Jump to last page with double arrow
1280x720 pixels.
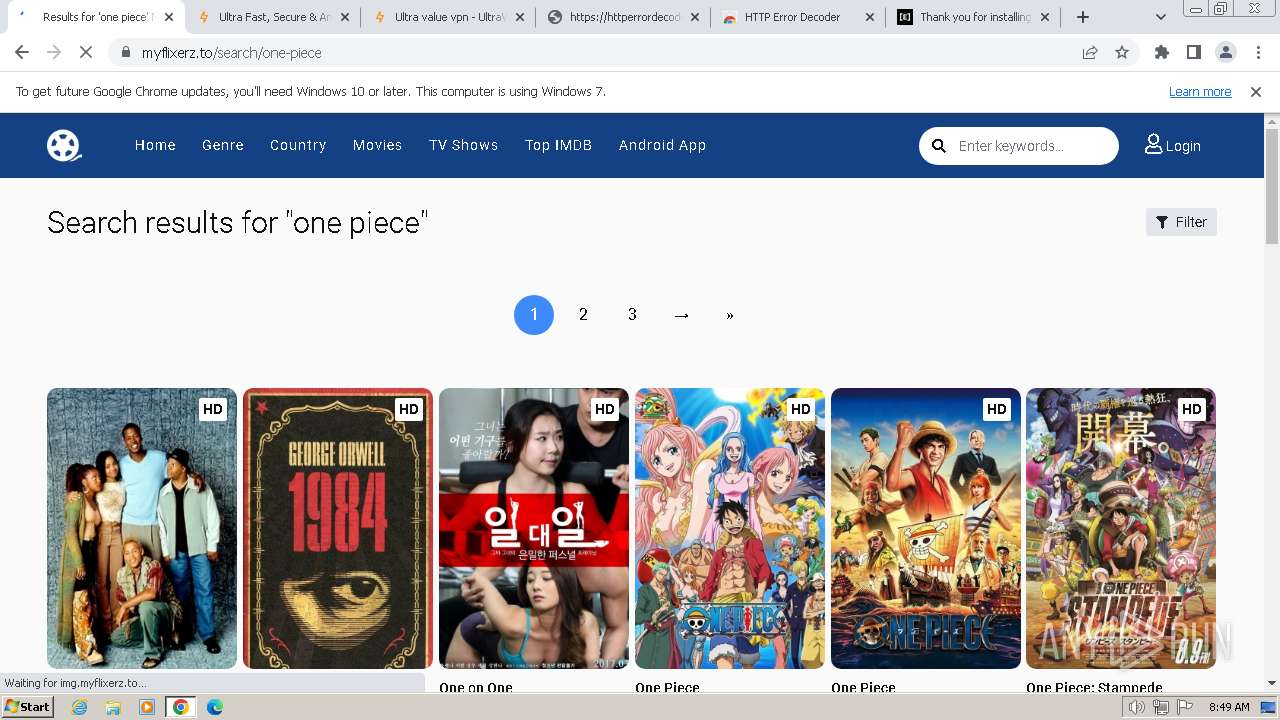pos(730,315)
